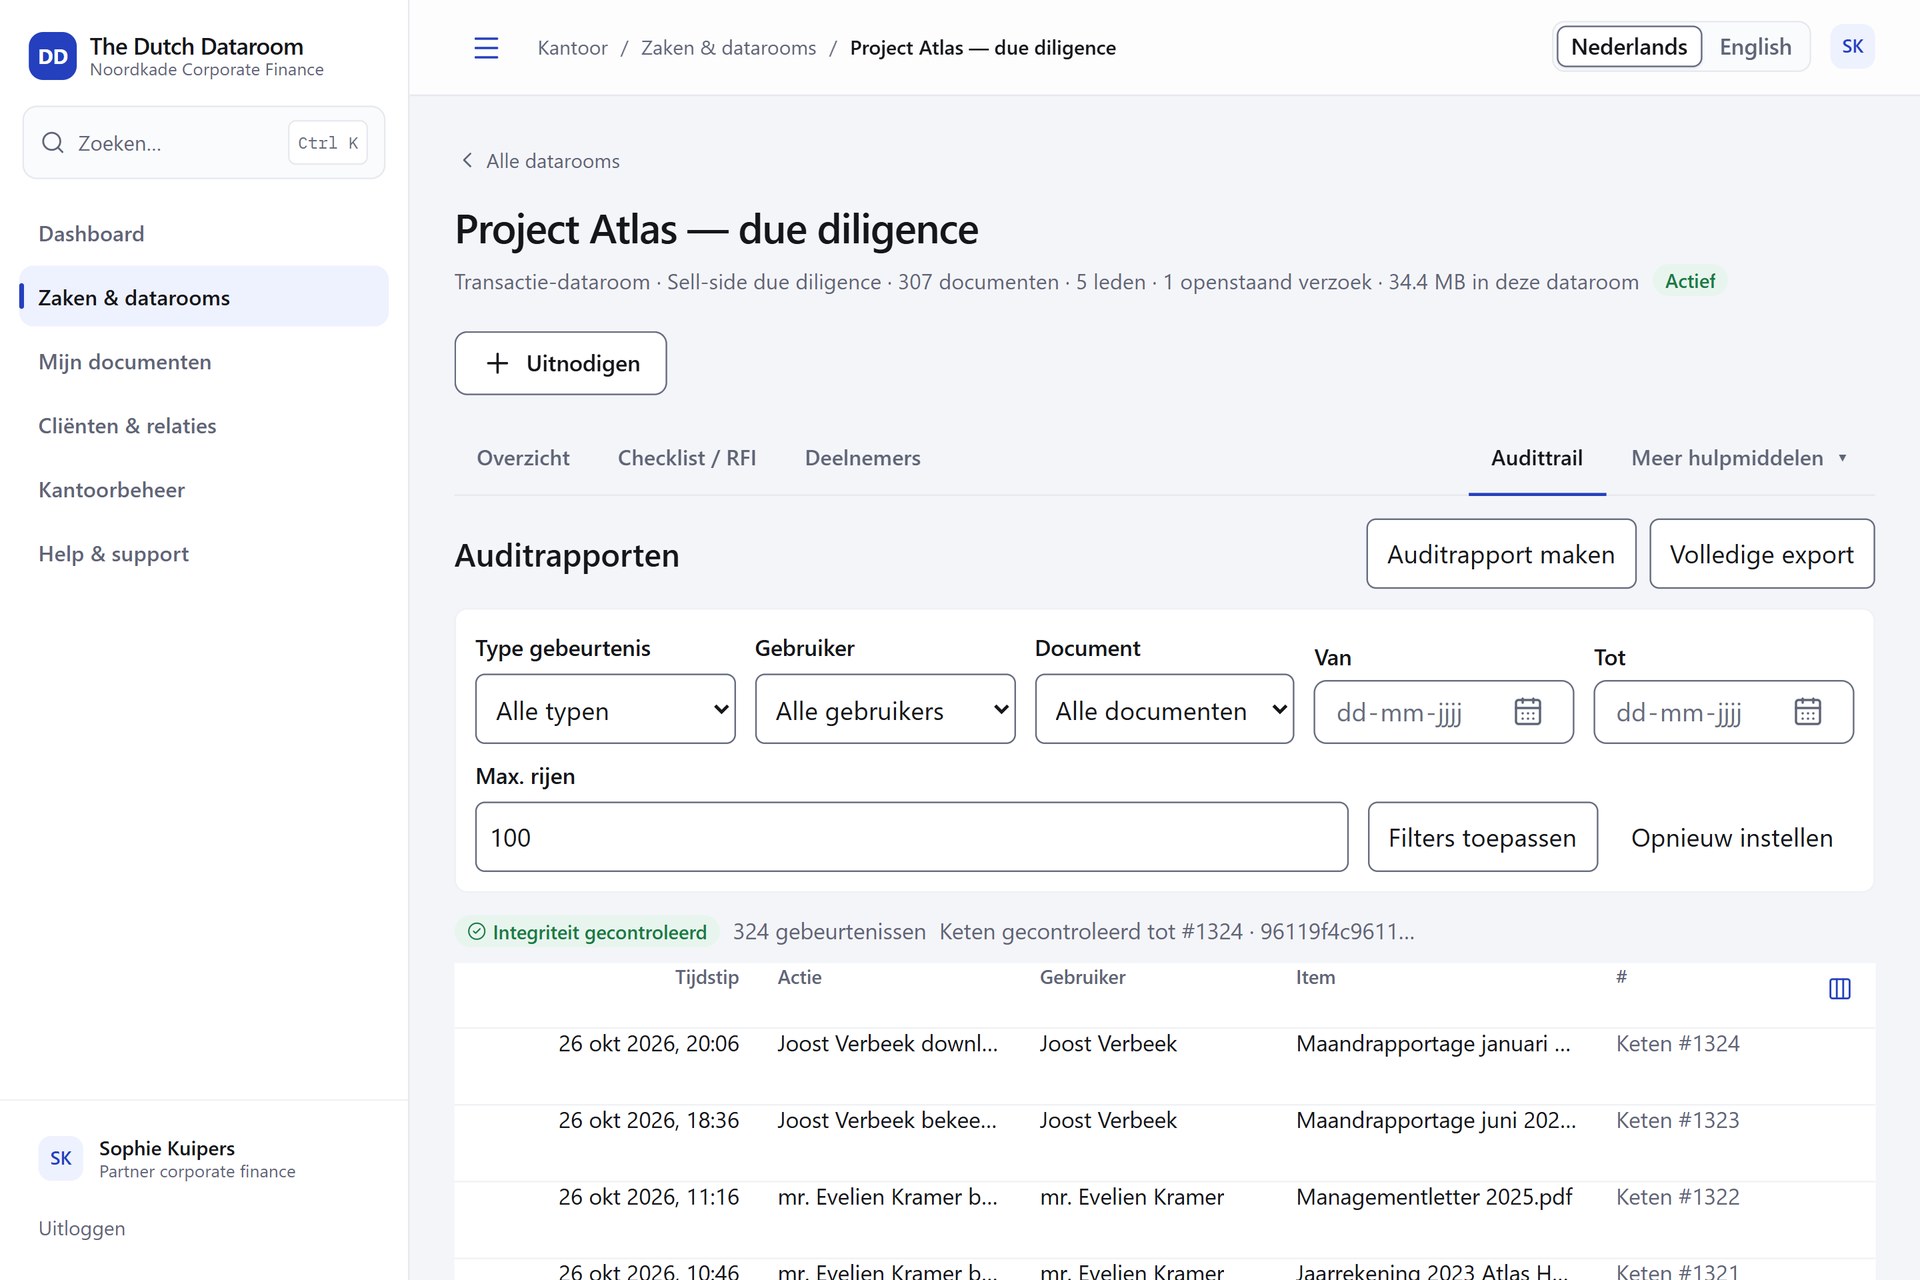This screenshot has width=1920, height=1280.
Task: Click the search magnifier icon
Action: (53, 143)
